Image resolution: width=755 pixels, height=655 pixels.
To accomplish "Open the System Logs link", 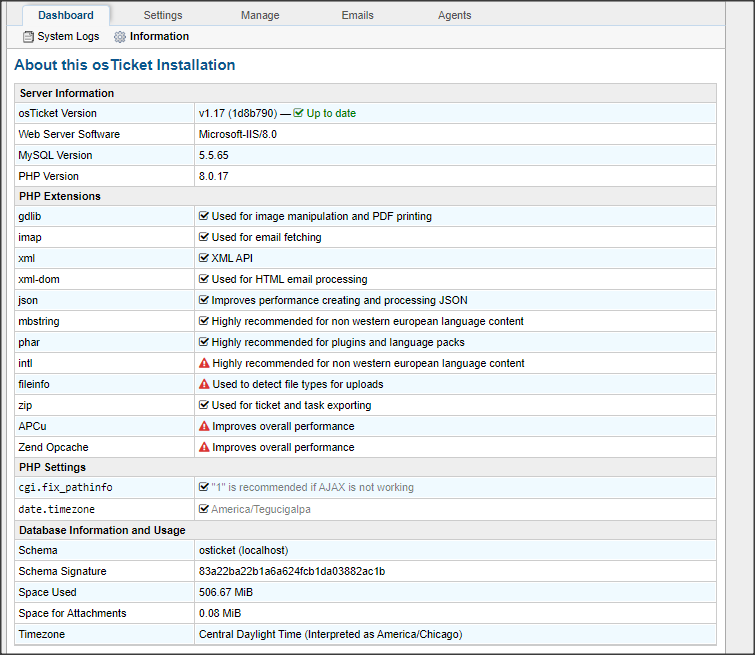I will (68, 37).
